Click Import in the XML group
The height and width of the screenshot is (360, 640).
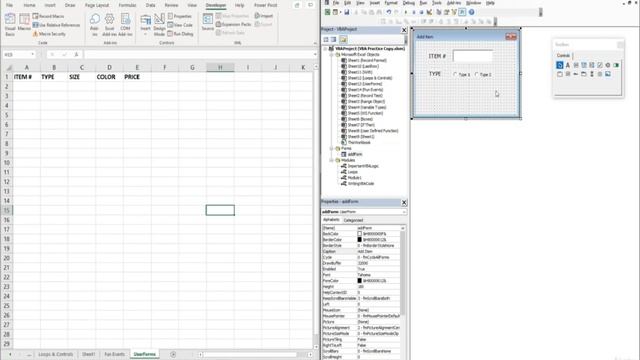264,16
